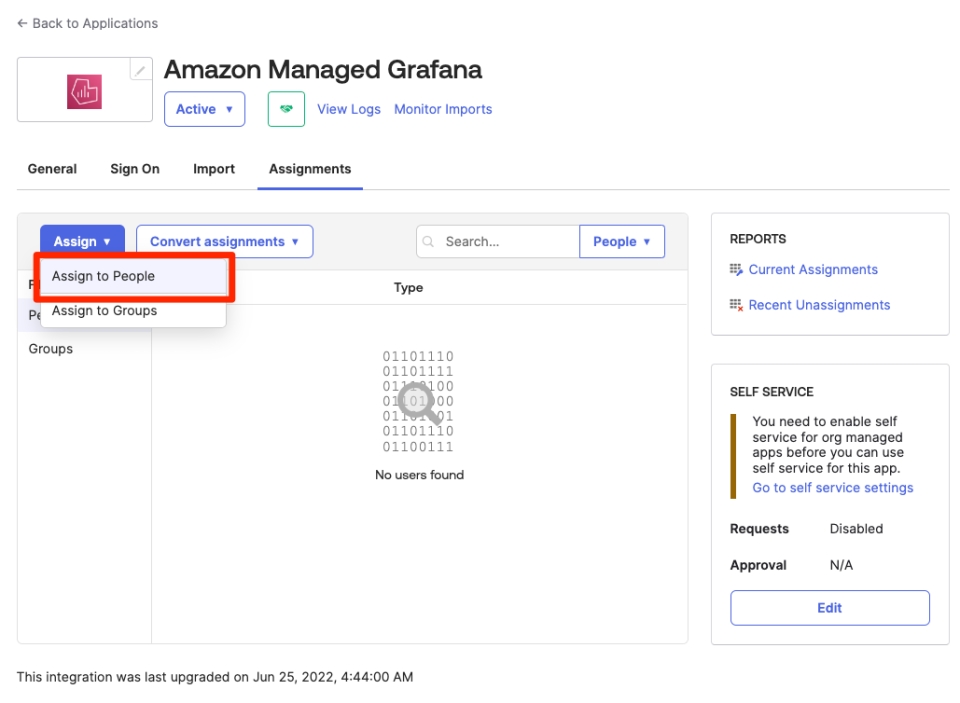Click the back arrow before Back to Applications
The width and height of the screenshot is (960, 703).
(20, 23)
